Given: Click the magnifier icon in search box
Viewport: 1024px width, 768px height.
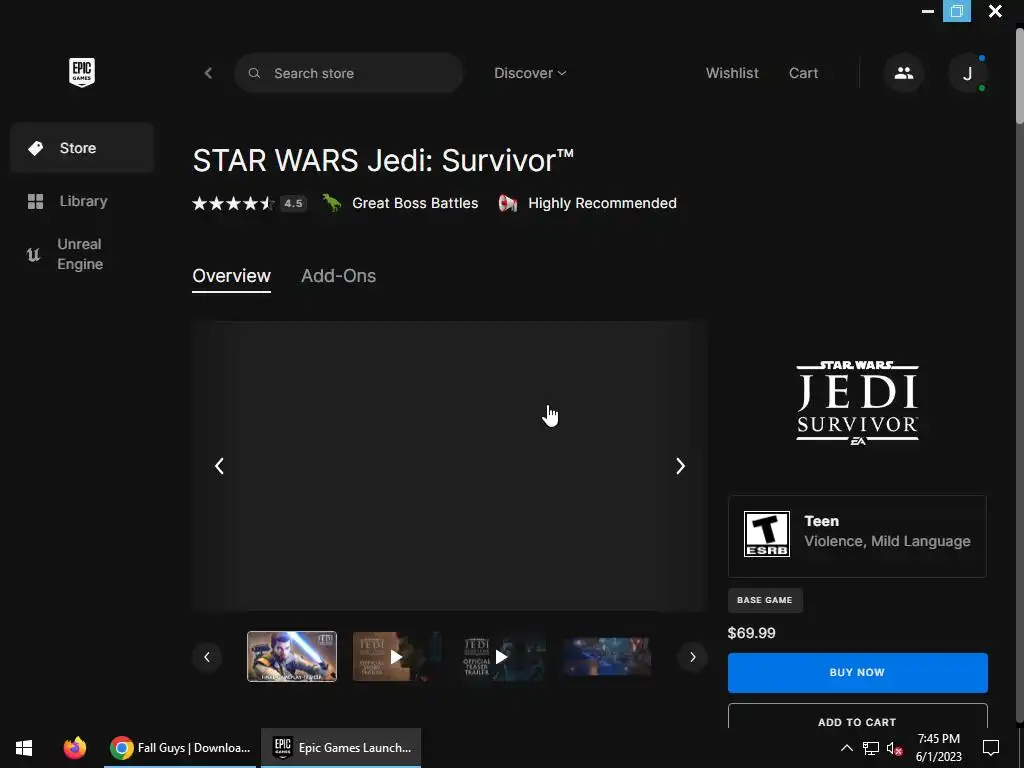Looking at the screenshot, I should pos(254,73).
